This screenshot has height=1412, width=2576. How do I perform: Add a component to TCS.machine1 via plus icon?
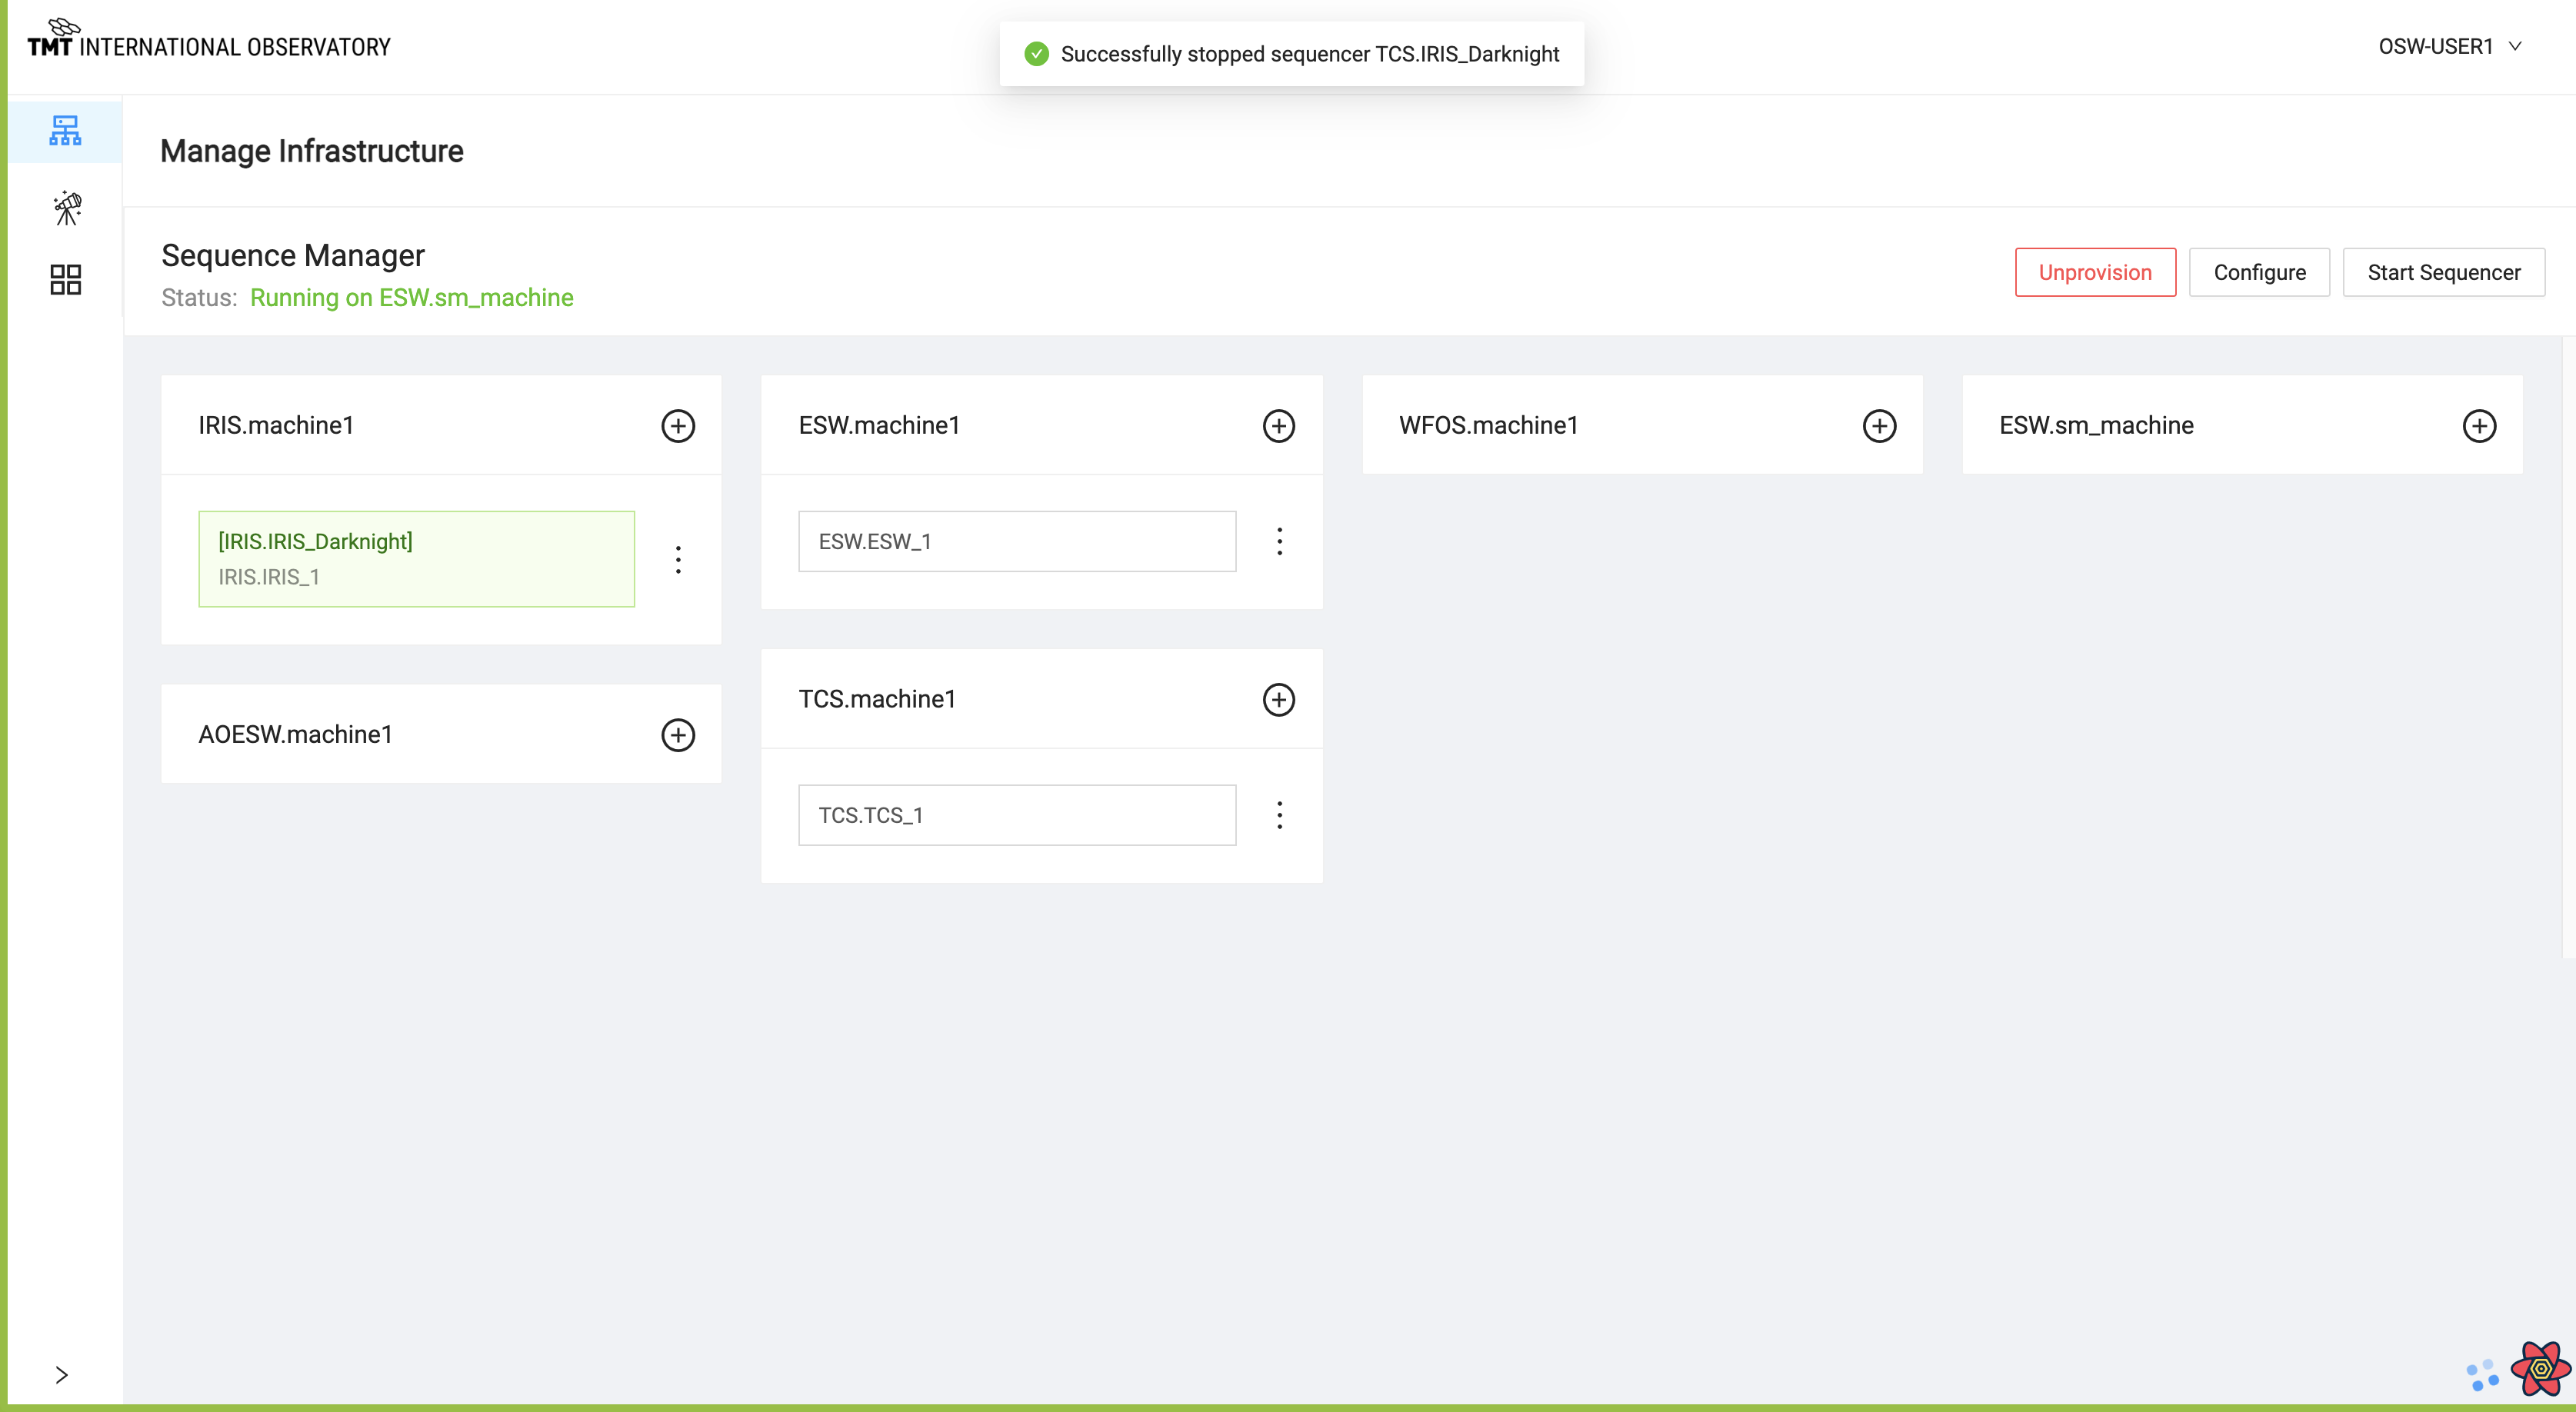(1279, 699)
